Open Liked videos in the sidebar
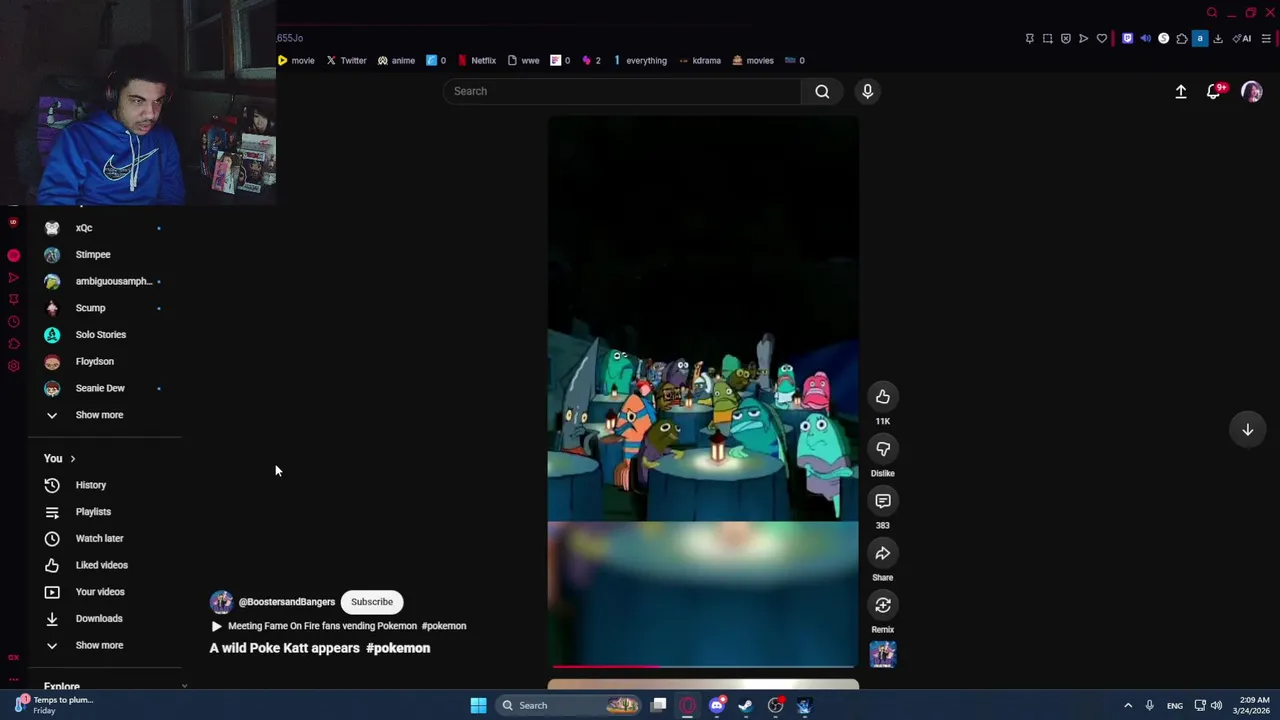Image resolution: width=1280 pixels, height=720 pixels. coord(103,565)
